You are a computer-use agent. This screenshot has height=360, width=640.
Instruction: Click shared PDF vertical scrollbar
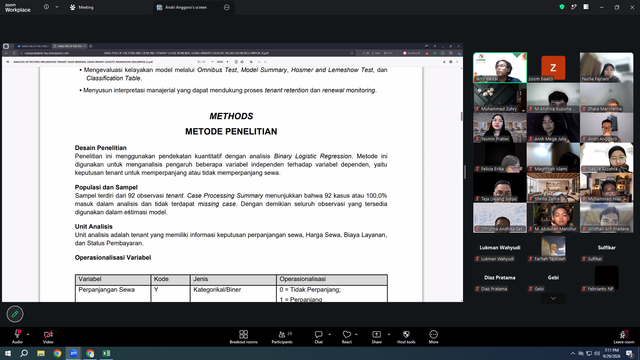pos(462,116)
